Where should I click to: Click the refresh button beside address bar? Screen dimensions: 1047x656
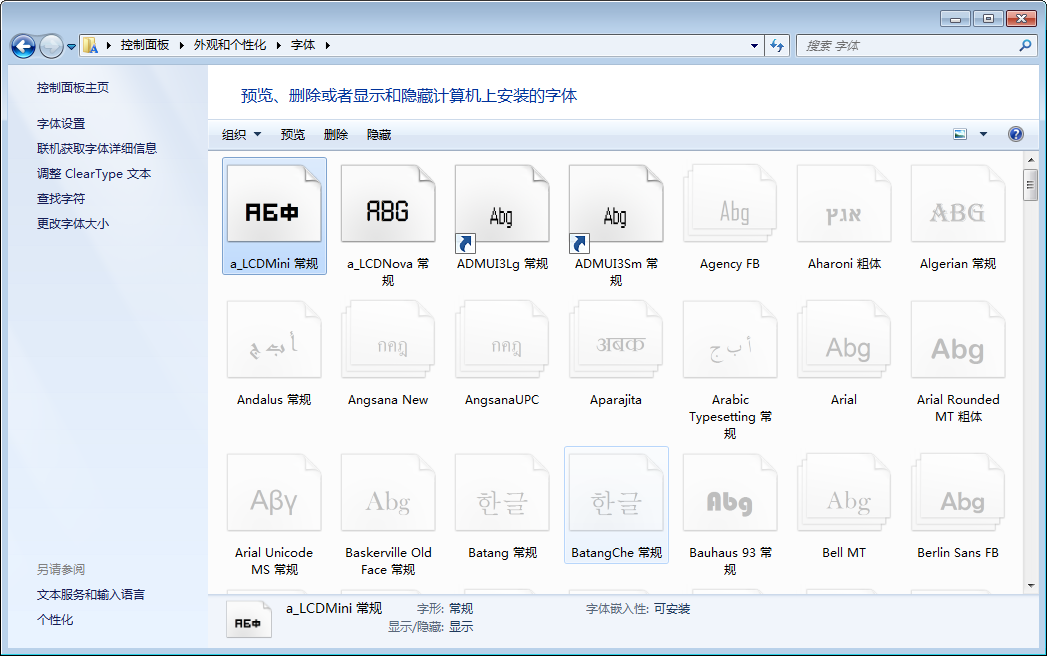point(777,46)
